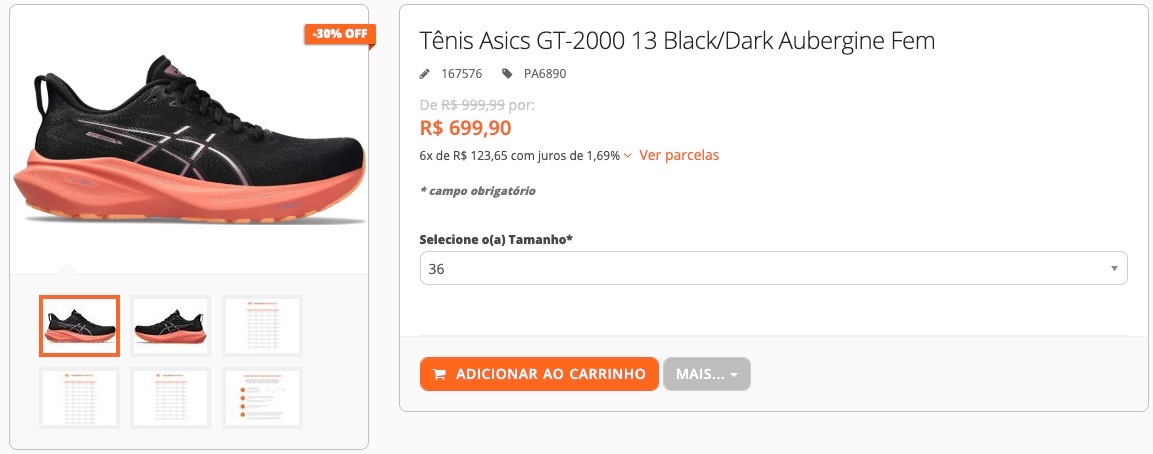Image resolution: width=1153 pixels, height=454 pixels.
Task: Expand installments chevron after 'juros de 1,69%'
Action: 627,156
